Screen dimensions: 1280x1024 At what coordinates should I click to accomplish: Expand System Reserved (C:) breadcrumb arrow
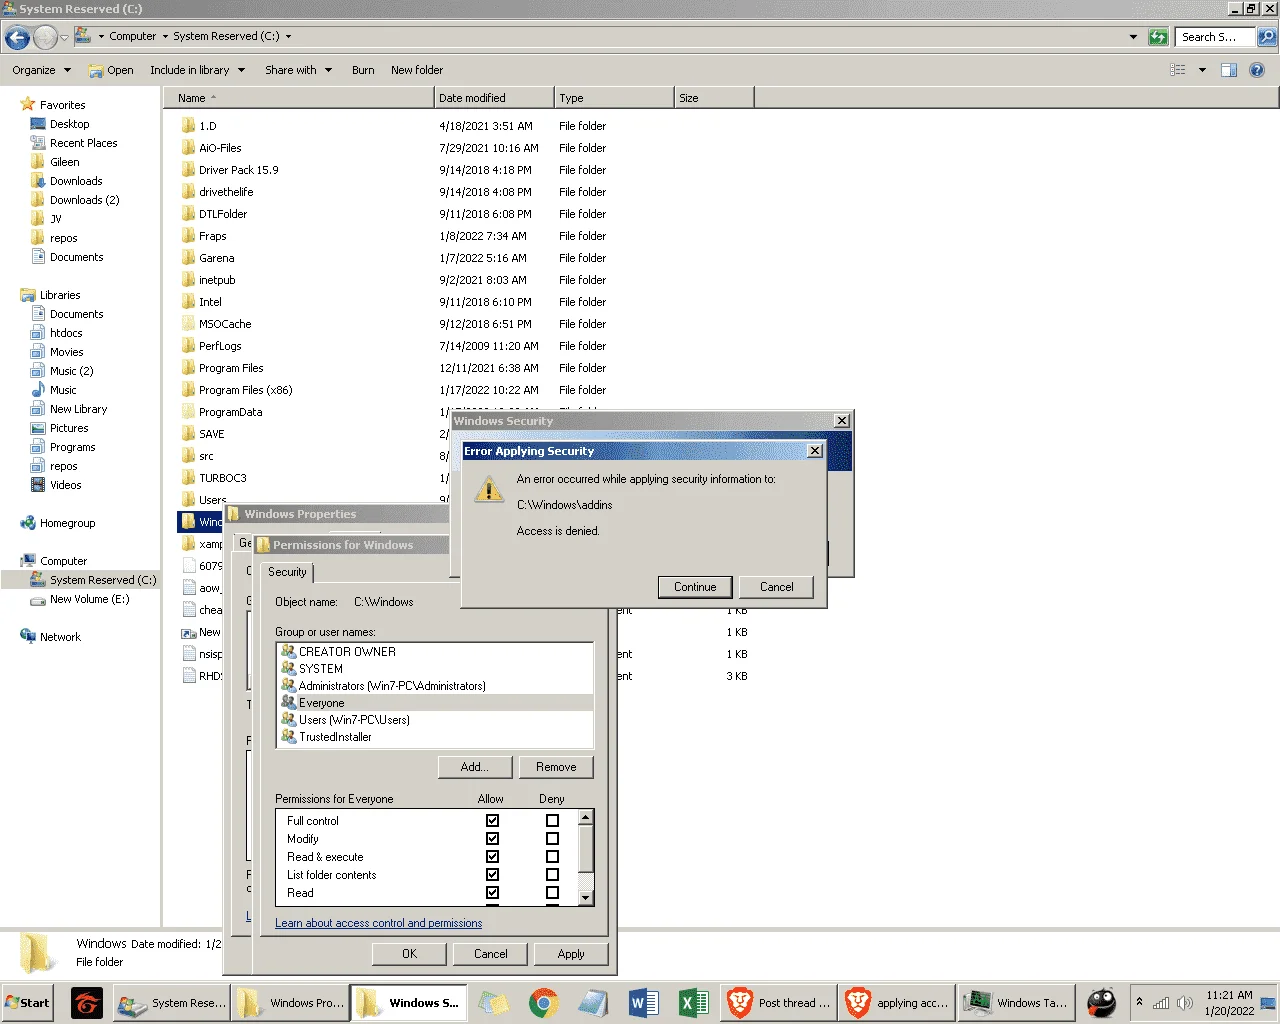[x=289, y=37]
